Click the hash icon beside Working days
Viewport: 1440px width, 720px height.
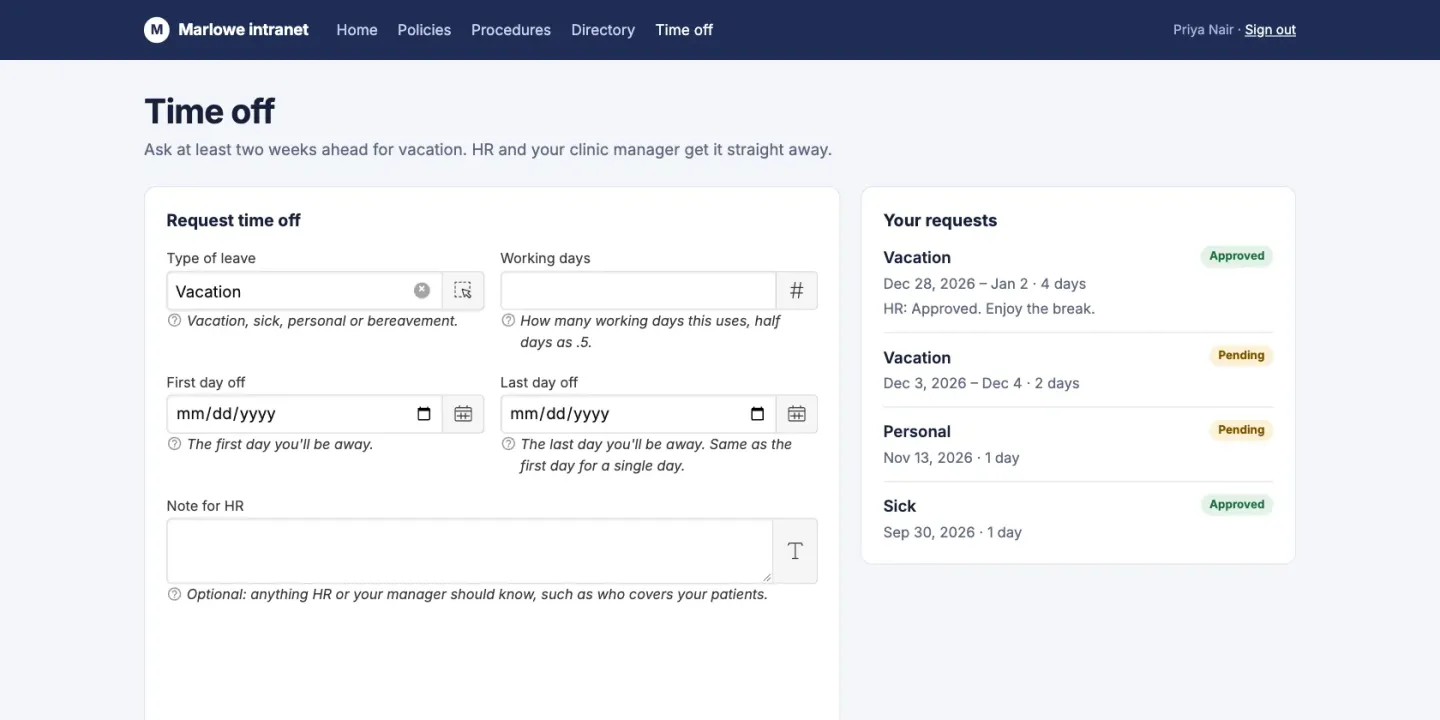pos(797,291)
